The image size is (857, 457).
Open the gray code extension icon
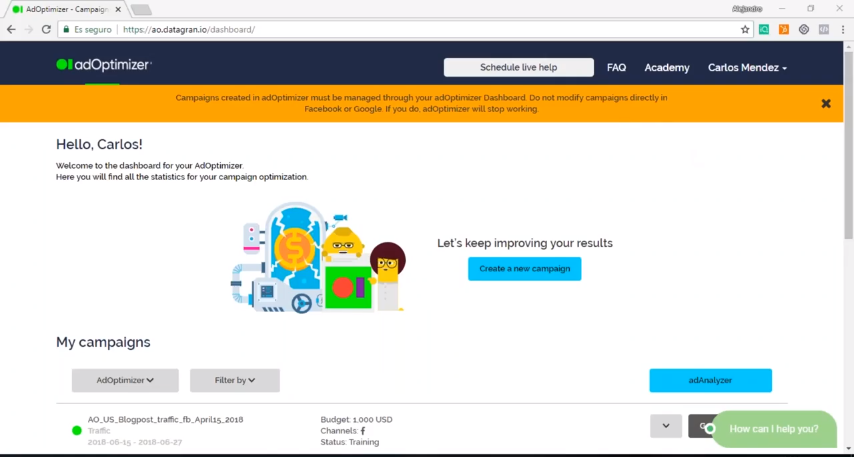pos(823,30)
